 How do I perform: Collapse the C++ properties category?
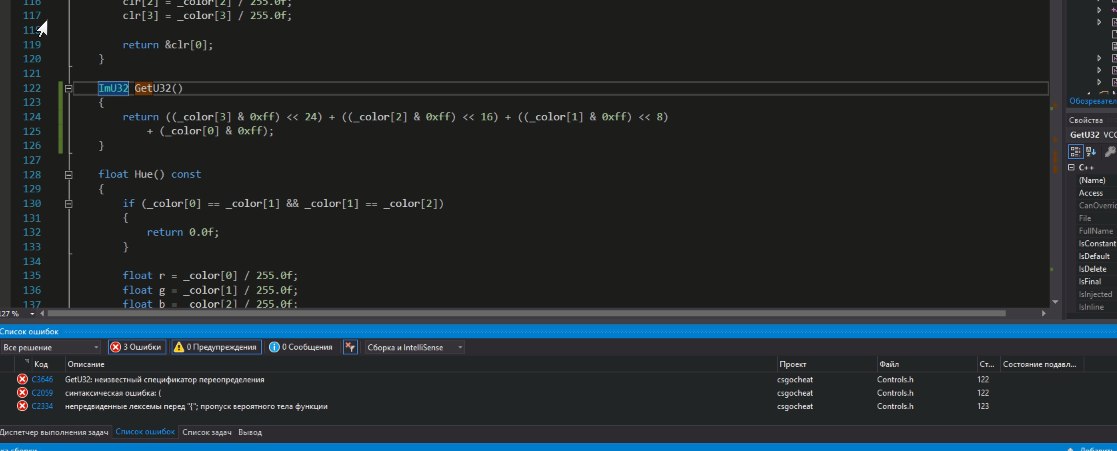[x=1071, y=167]
